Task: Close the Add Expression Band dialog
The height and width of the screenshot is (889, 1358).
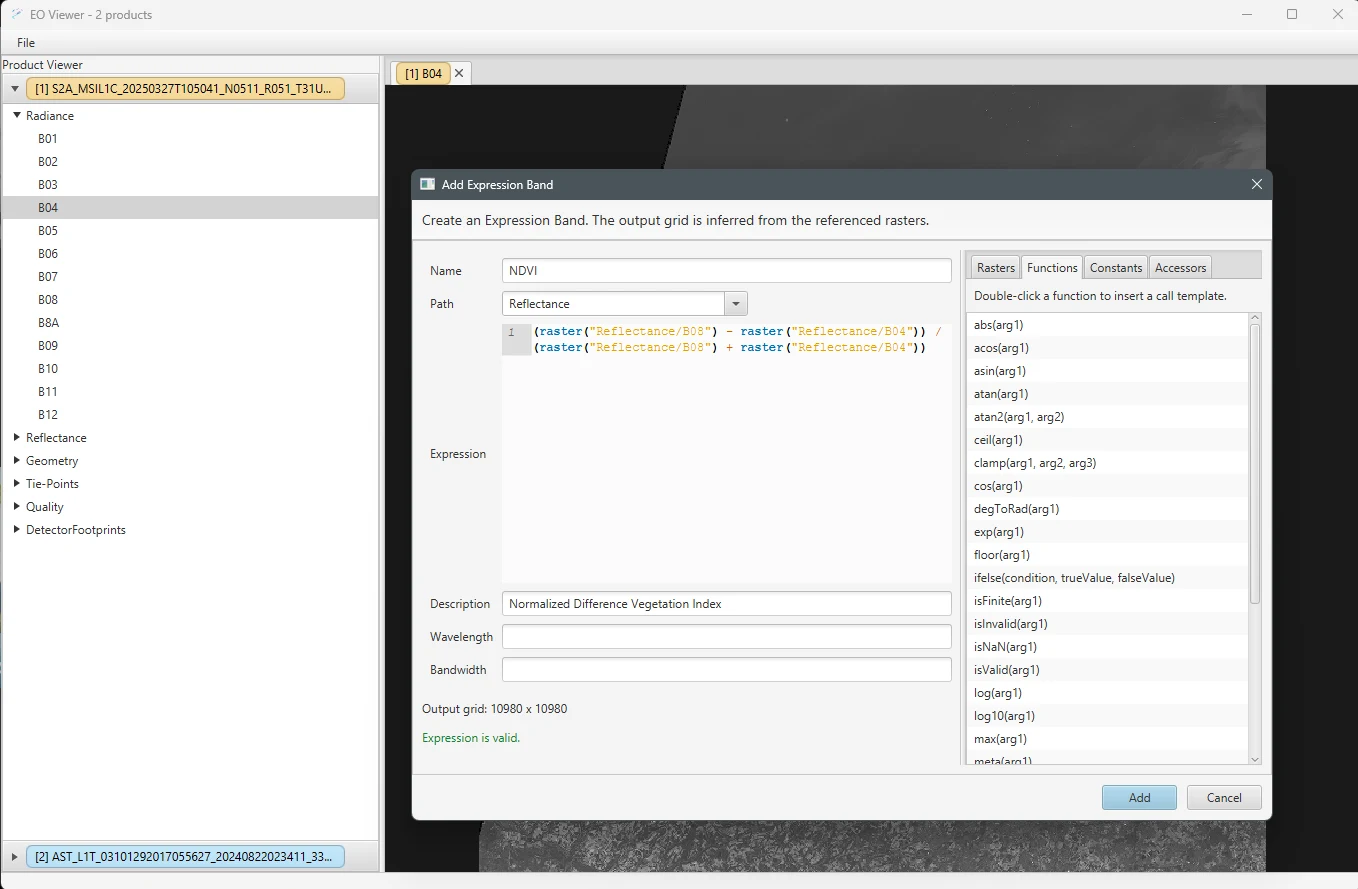Action: click(x=1257, y=184)
